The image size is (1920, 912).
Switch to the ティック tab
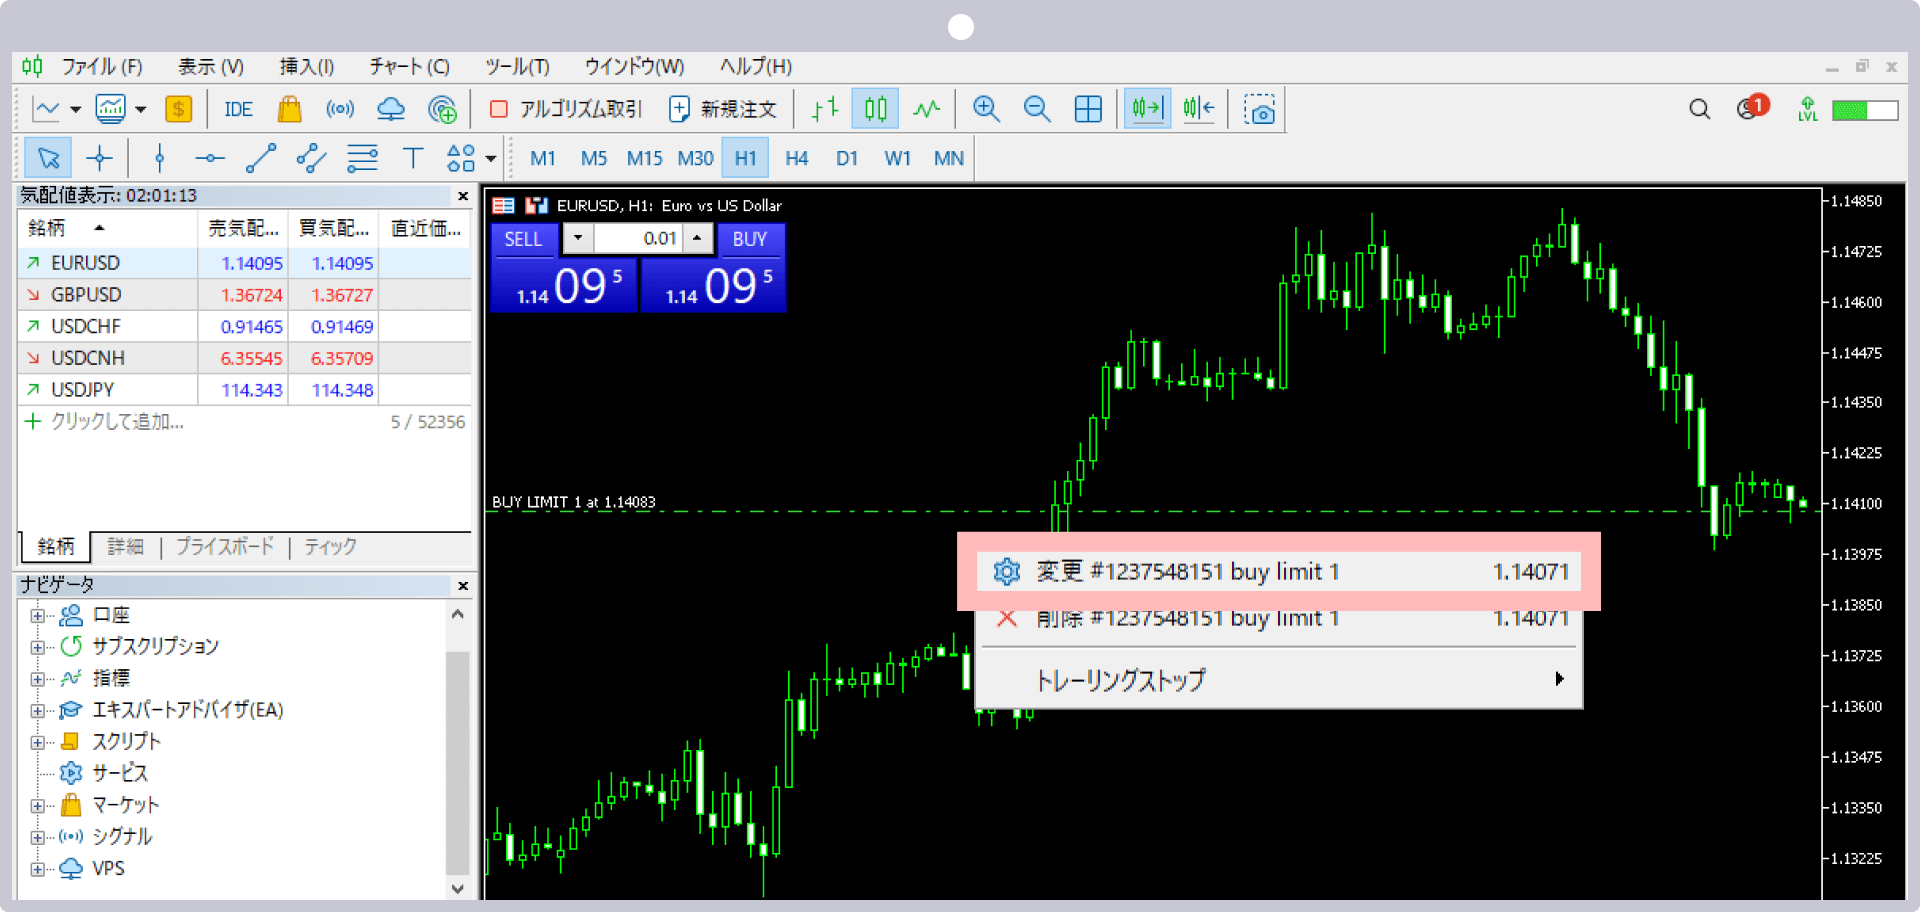(x=330, y=547)
